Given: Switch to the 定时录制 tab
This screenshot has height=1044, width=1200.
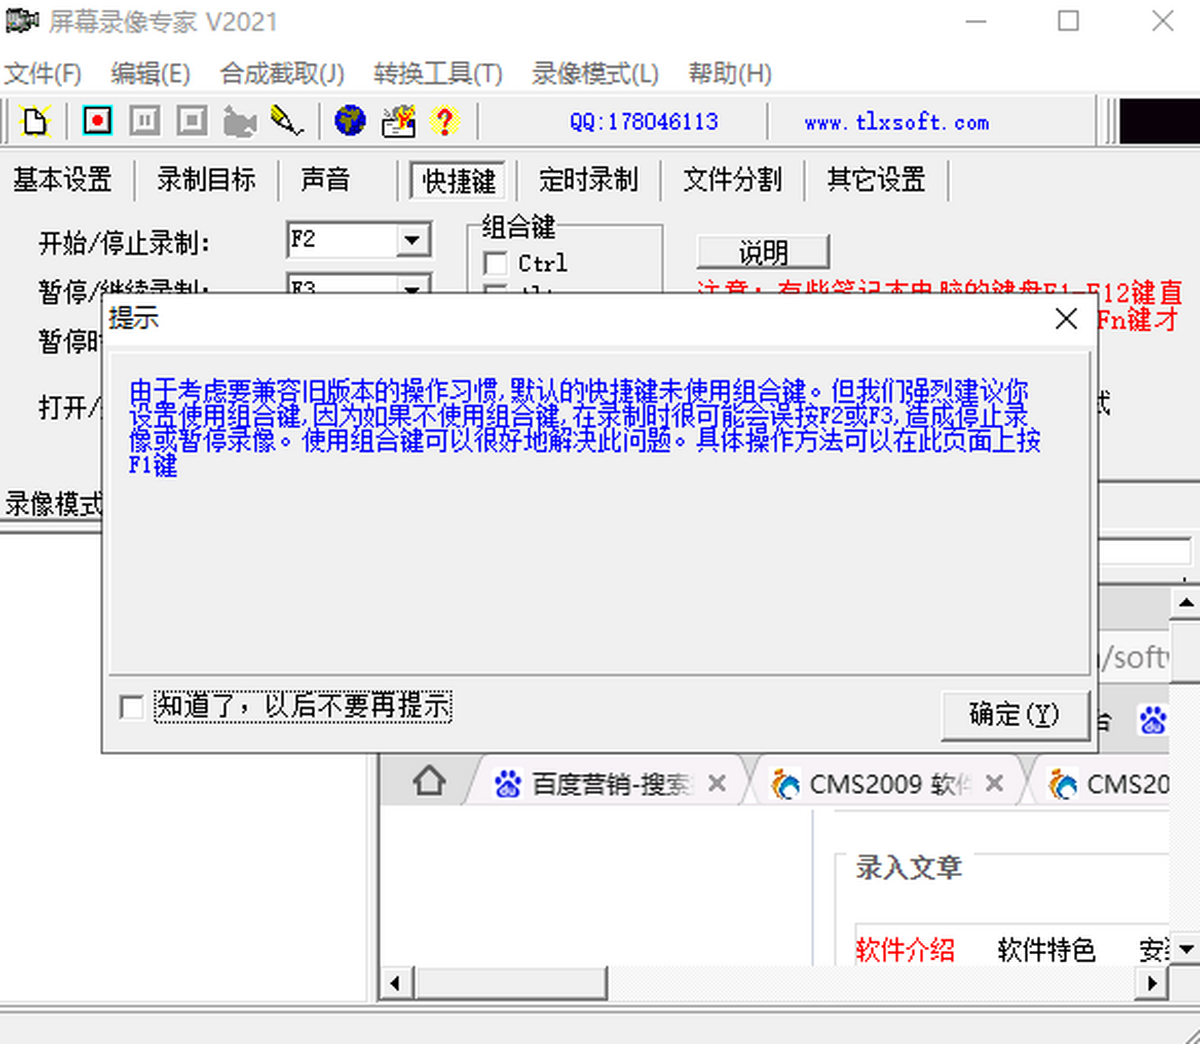Looking at the screenshot, I should [588, 180].
